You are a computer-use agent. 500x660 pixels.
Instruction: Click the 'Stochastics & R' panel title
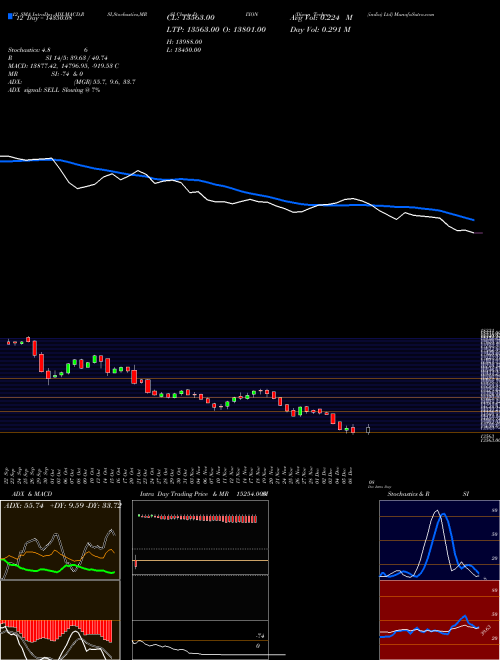click(x=409, y=494)
